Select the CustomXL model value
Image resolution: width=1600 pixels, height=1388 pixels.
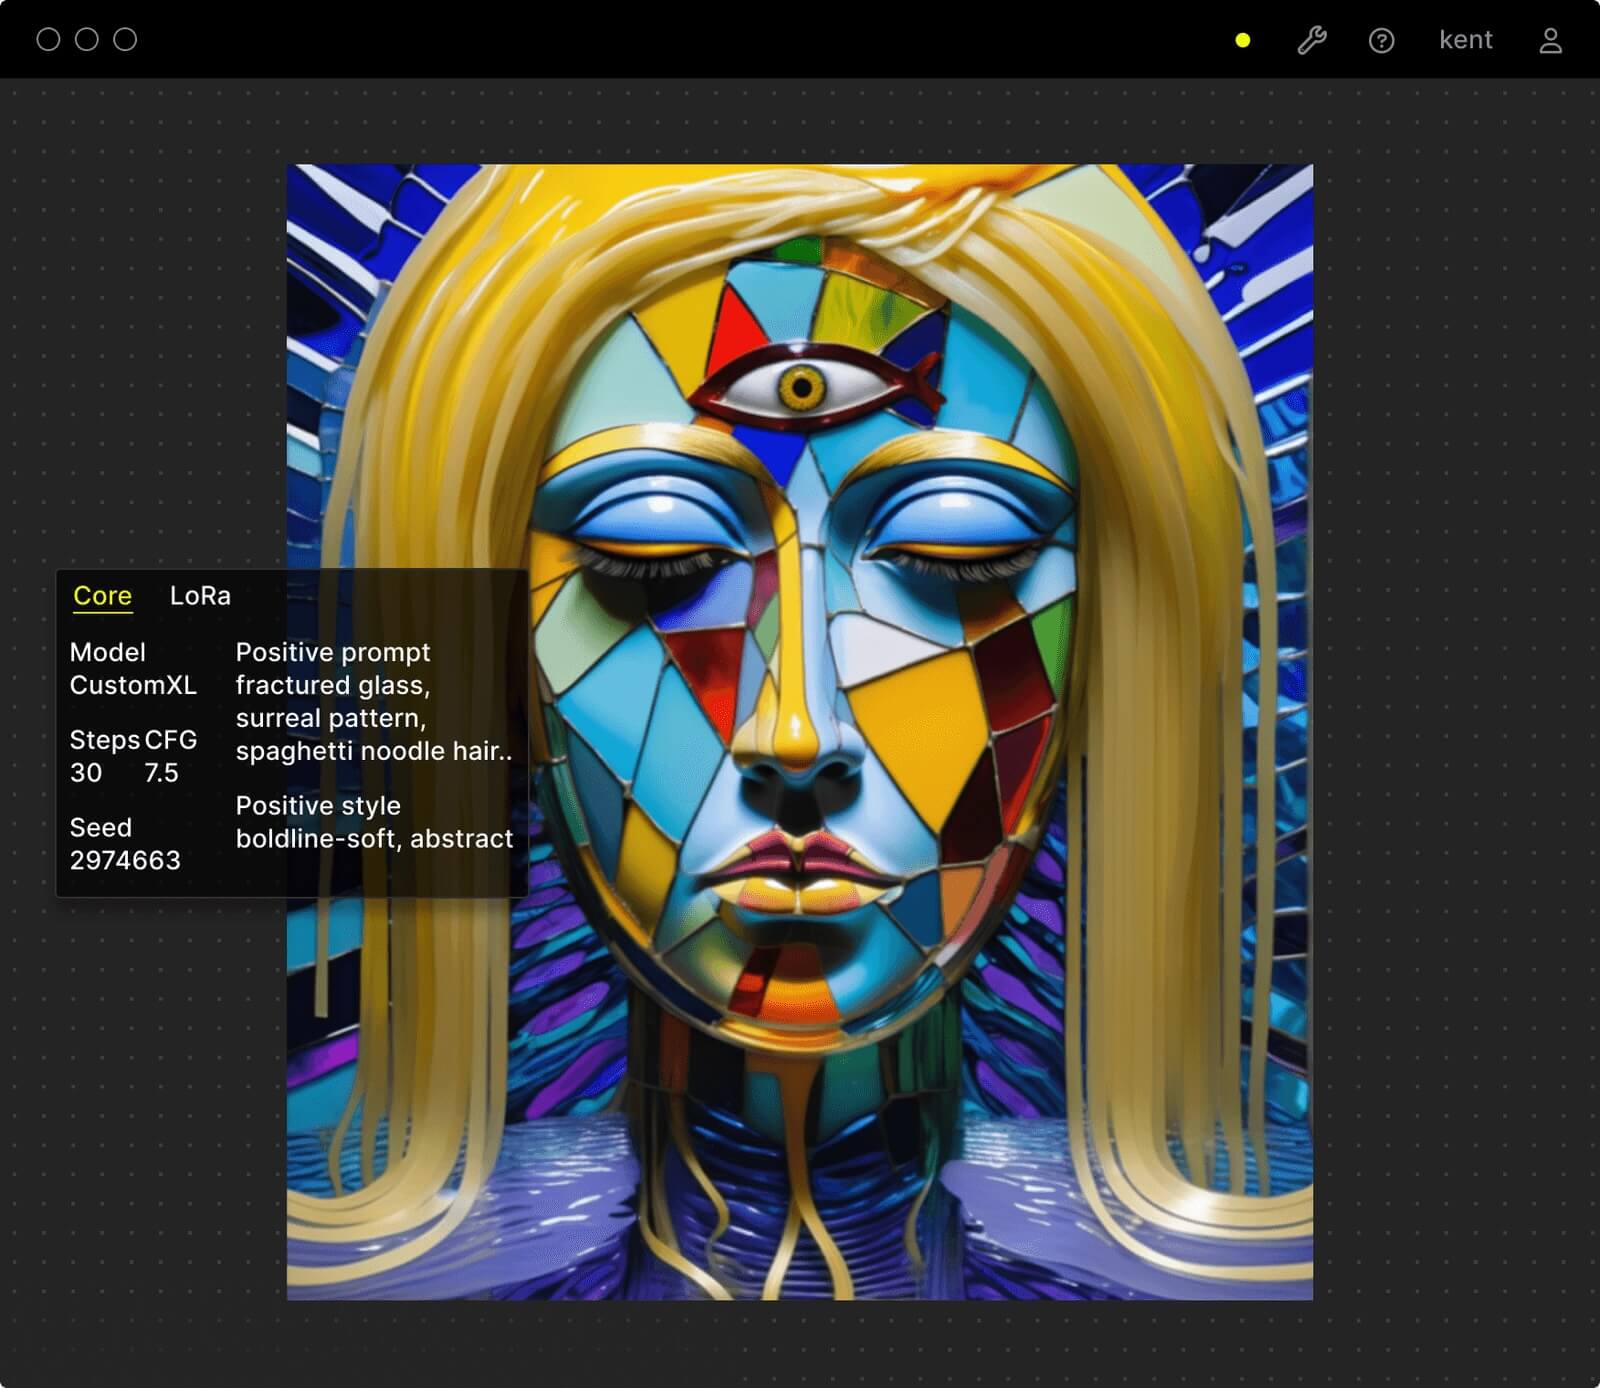[x=133, y=685]
